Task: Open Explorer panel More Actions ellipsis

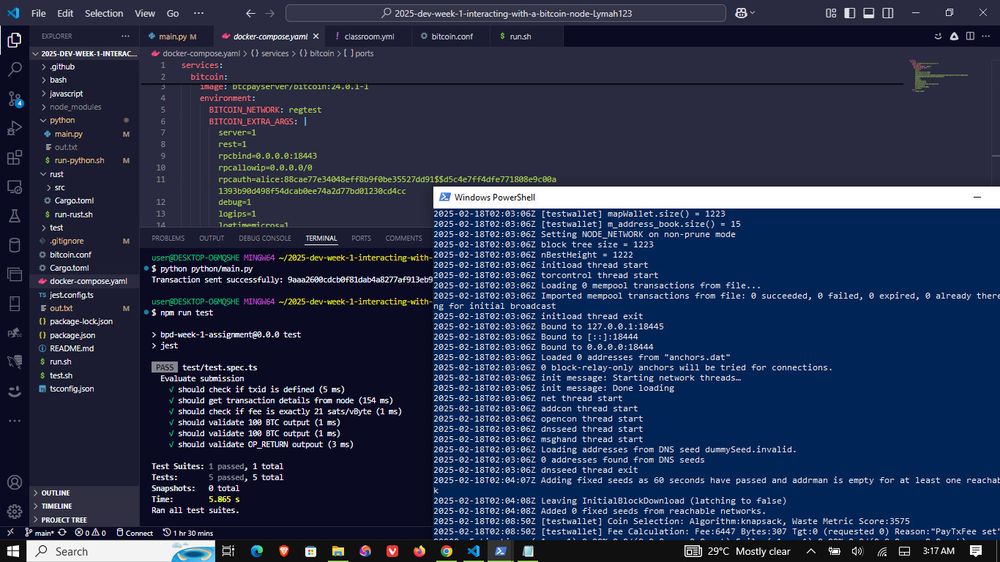Action: 125,36
